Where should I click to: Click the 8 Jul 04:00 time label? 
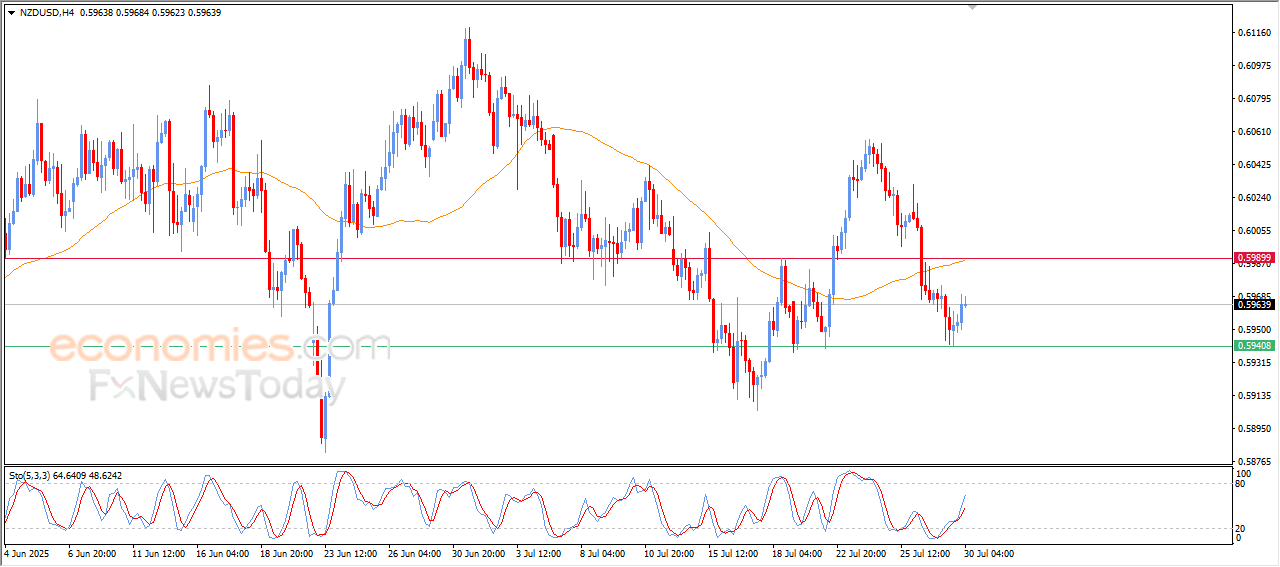click(x=603, y=553)
